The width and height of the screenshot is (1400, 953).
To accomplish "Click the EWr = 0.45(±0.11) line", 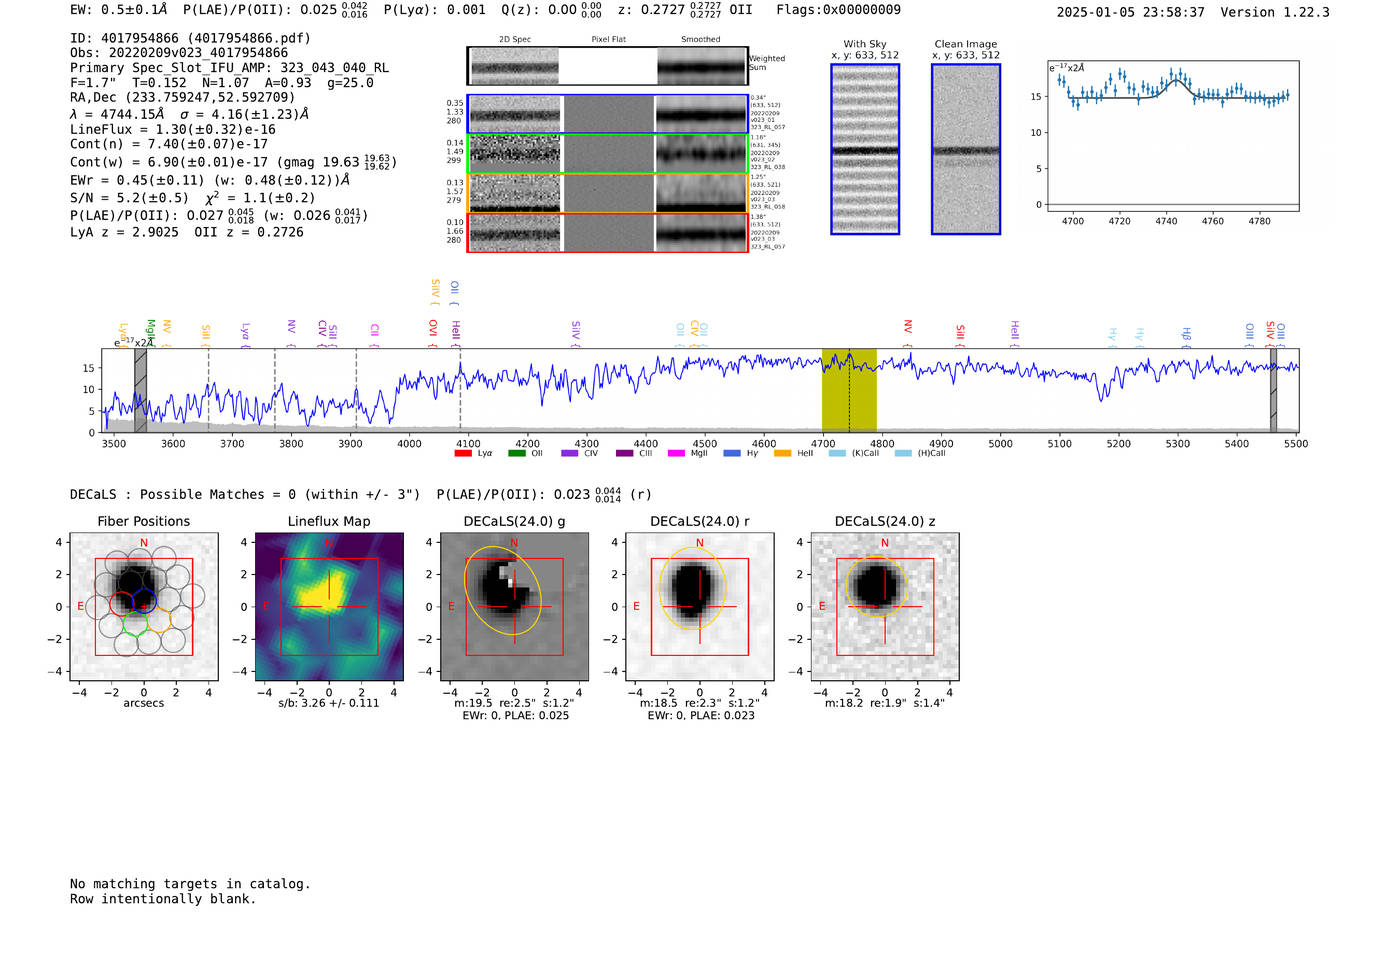I will click(210, 180).
